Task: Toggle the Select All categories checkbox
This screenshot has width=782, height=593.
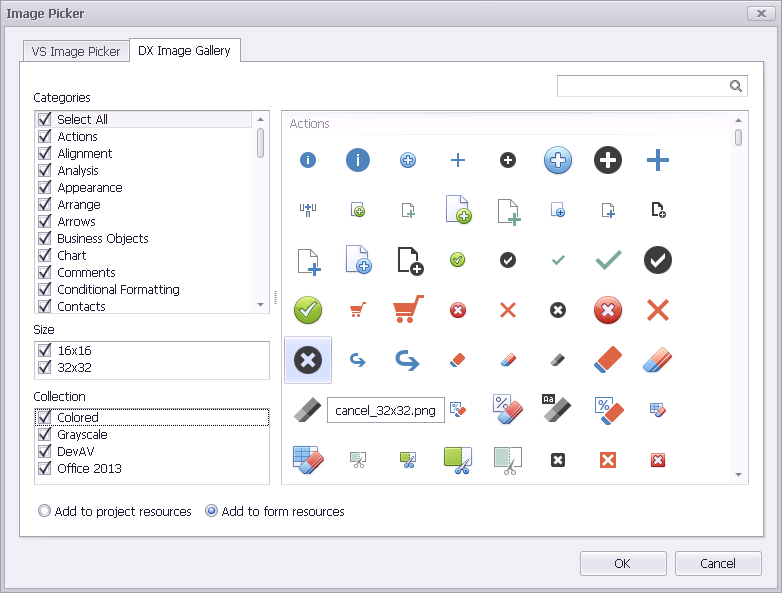Action: point(44,119)
